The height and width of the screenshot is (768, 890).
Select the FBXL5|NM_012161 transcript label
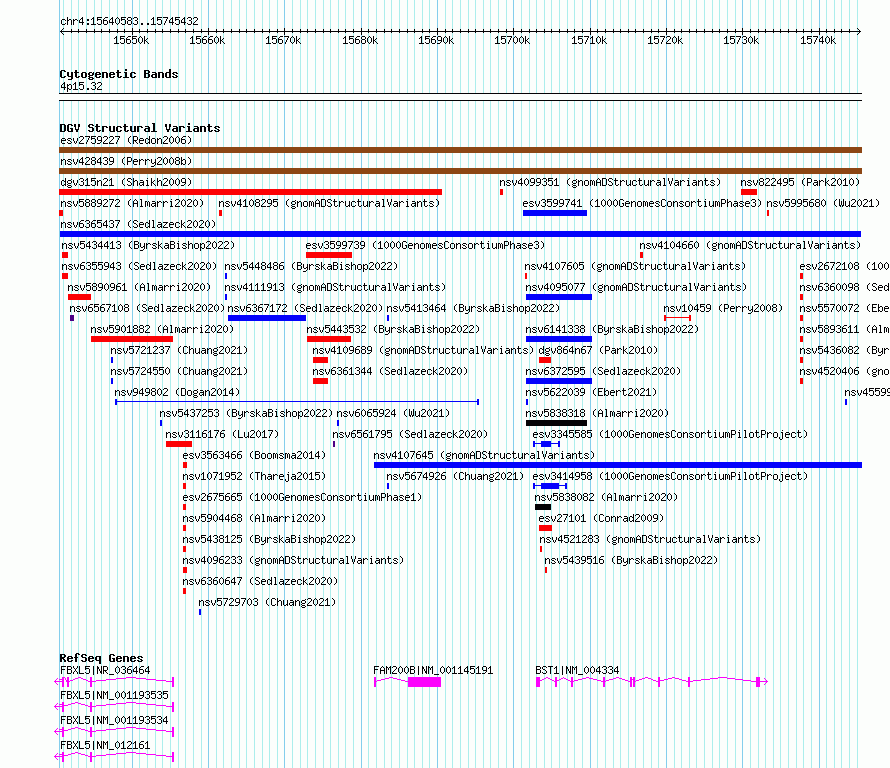click(105, 745)
